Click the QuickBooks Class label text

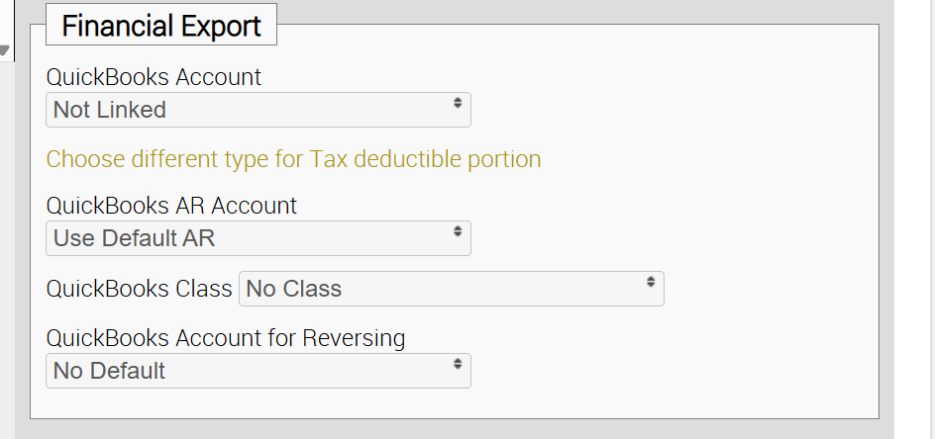[138, 289]
